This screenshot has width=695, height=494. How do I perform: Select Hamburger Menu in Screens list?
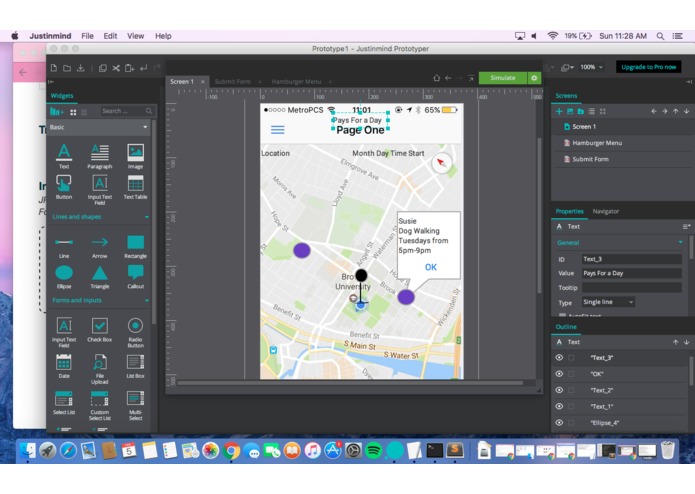pyautogui.click(x=597, y=143)
